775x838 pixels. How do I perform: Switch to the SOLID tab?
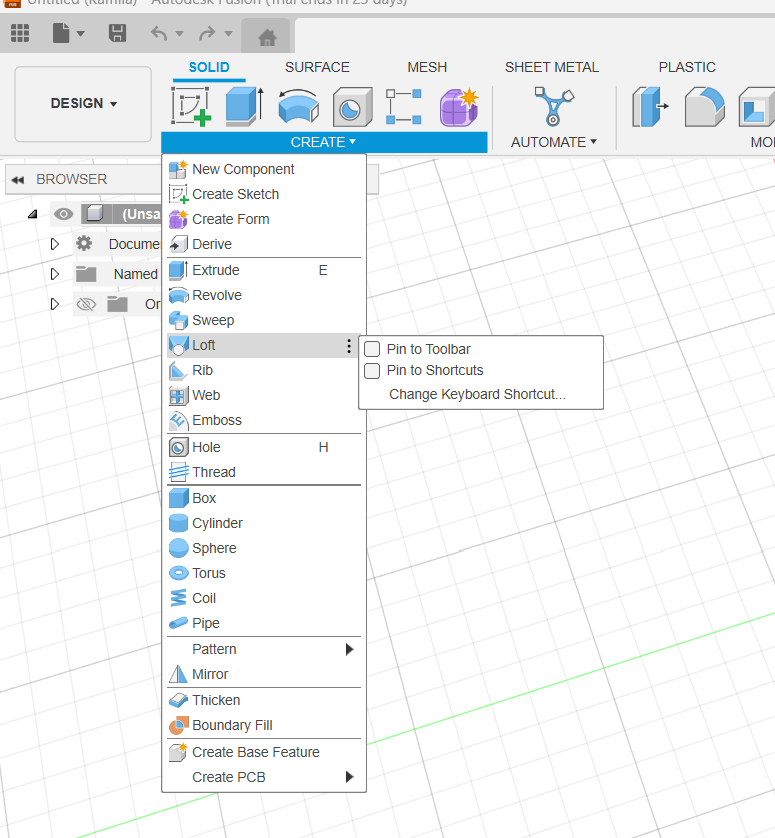[209, 67]
